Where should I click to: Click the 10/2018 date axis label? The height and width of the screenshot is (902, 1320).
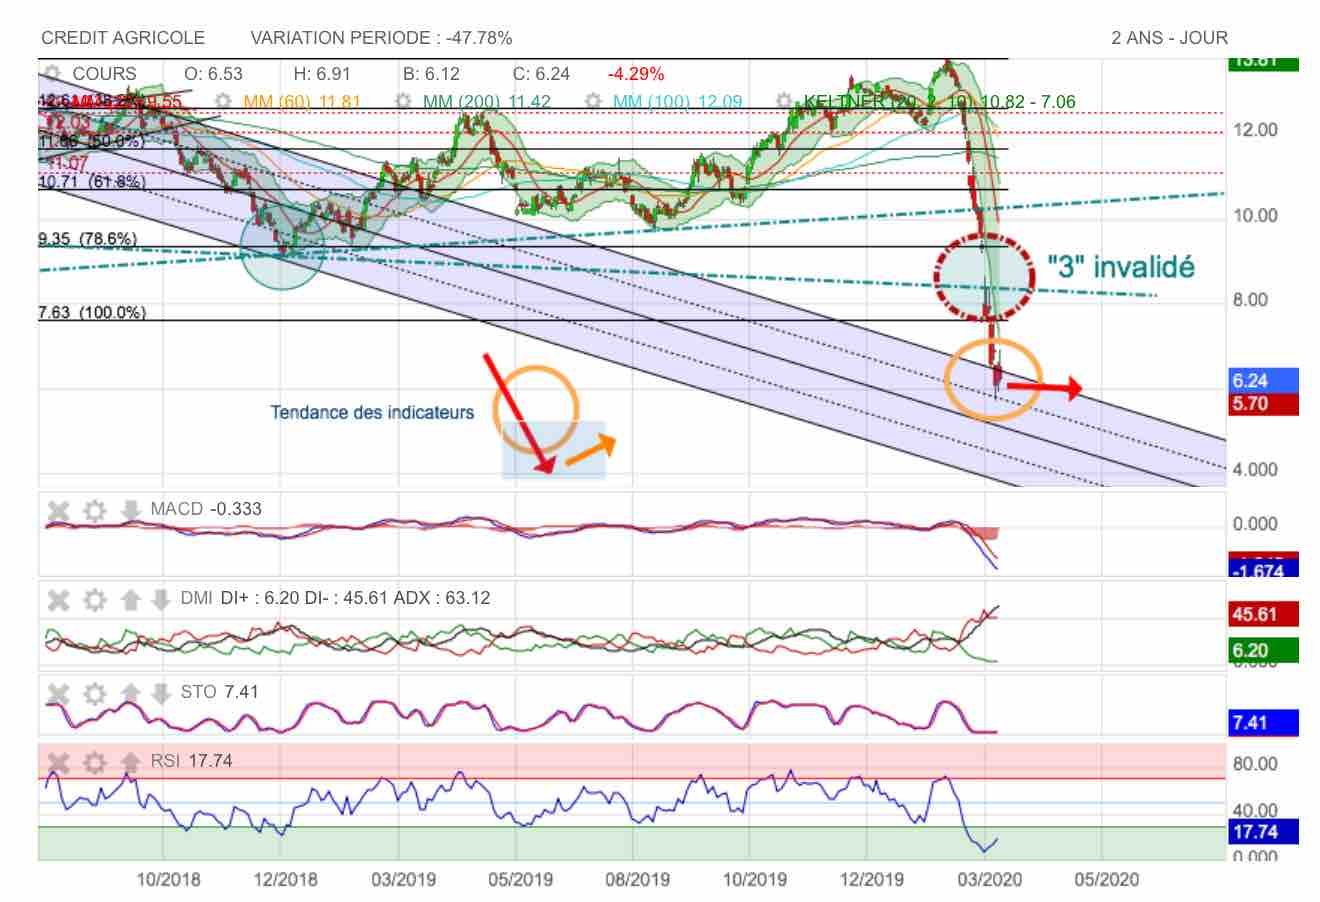167,879
